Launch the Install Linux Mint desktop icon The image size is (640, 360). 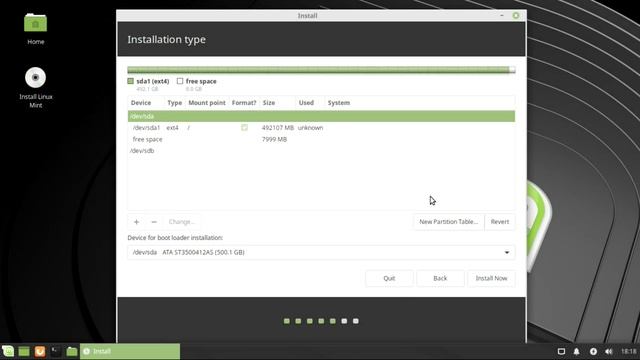36,87
